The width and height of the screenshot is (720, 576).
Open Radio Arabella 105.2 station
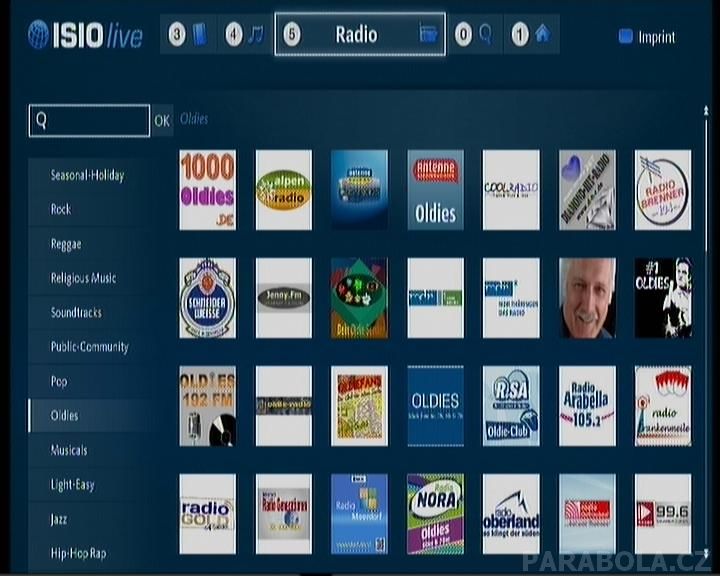point(587,406)
